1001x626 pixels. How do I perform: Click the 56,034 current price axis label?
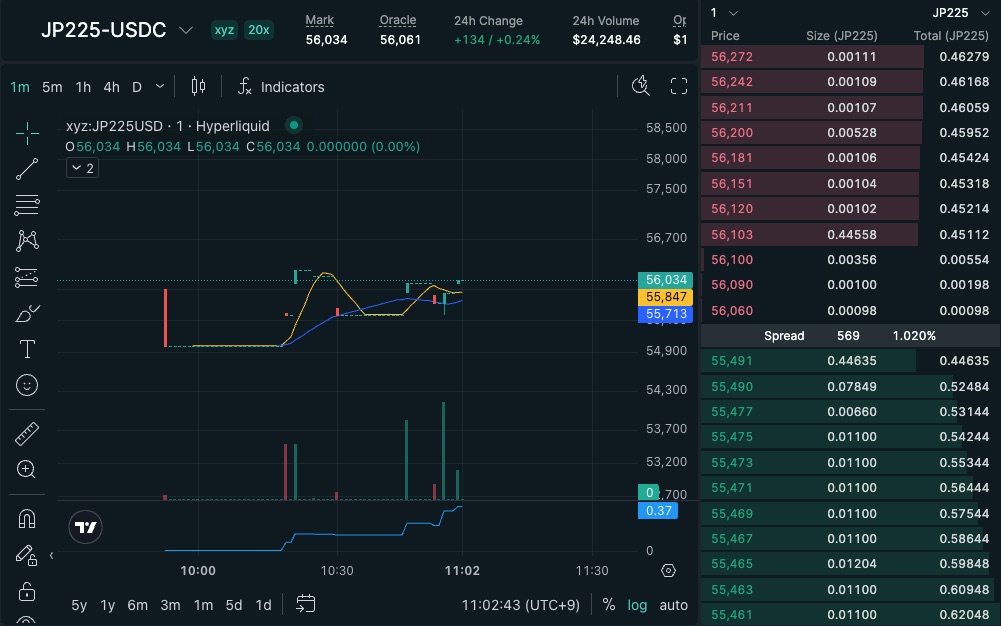[665, 279]
